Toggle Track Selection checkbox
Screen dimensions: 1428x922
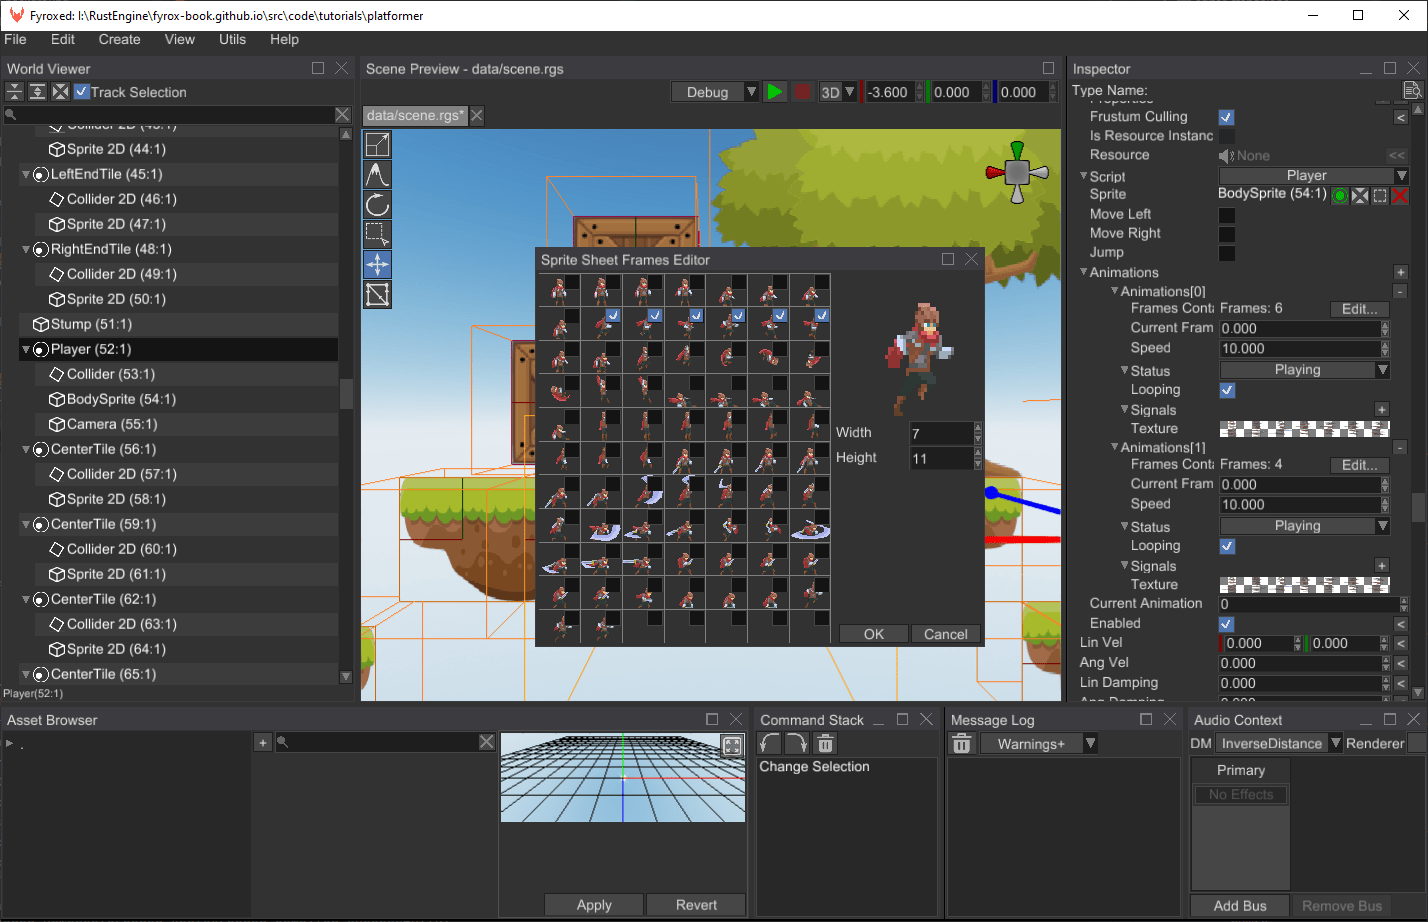tap(82, 92)
